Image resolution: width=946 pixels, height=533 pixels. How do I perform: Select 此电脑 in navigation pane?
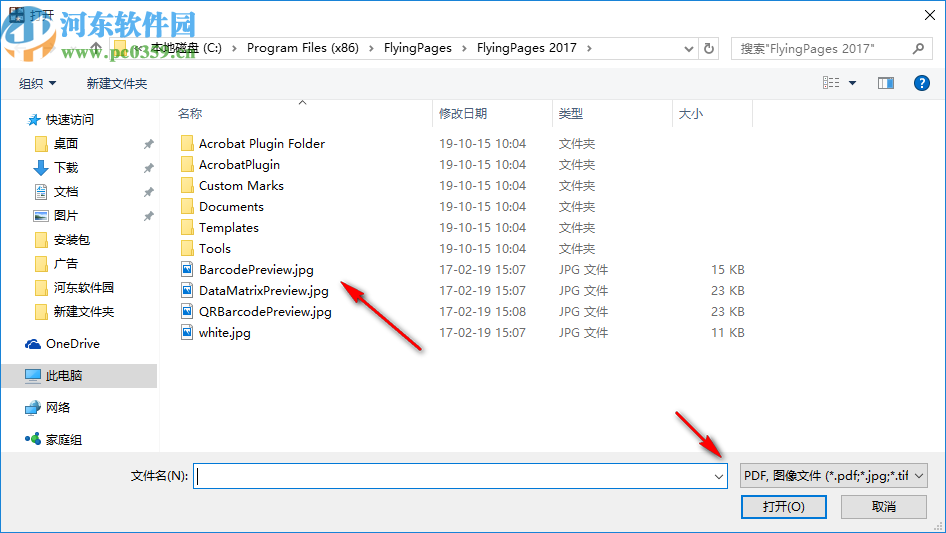[79, 375]
